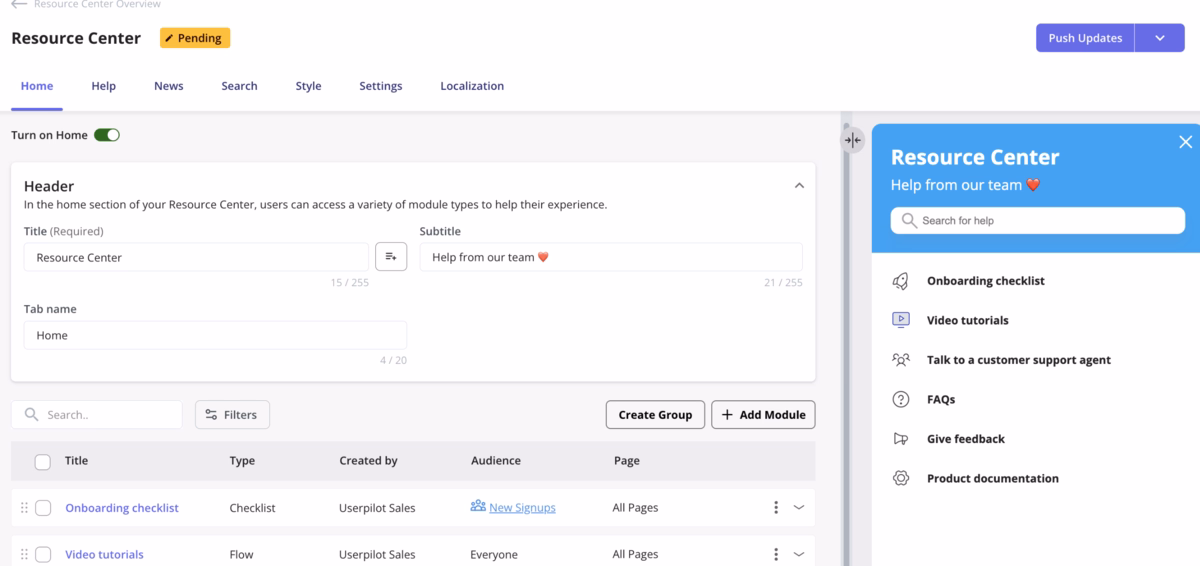The width and height of the screenshot is (1200, 566).
Task: Click the Tab name input field
Action: pos(215,335)
